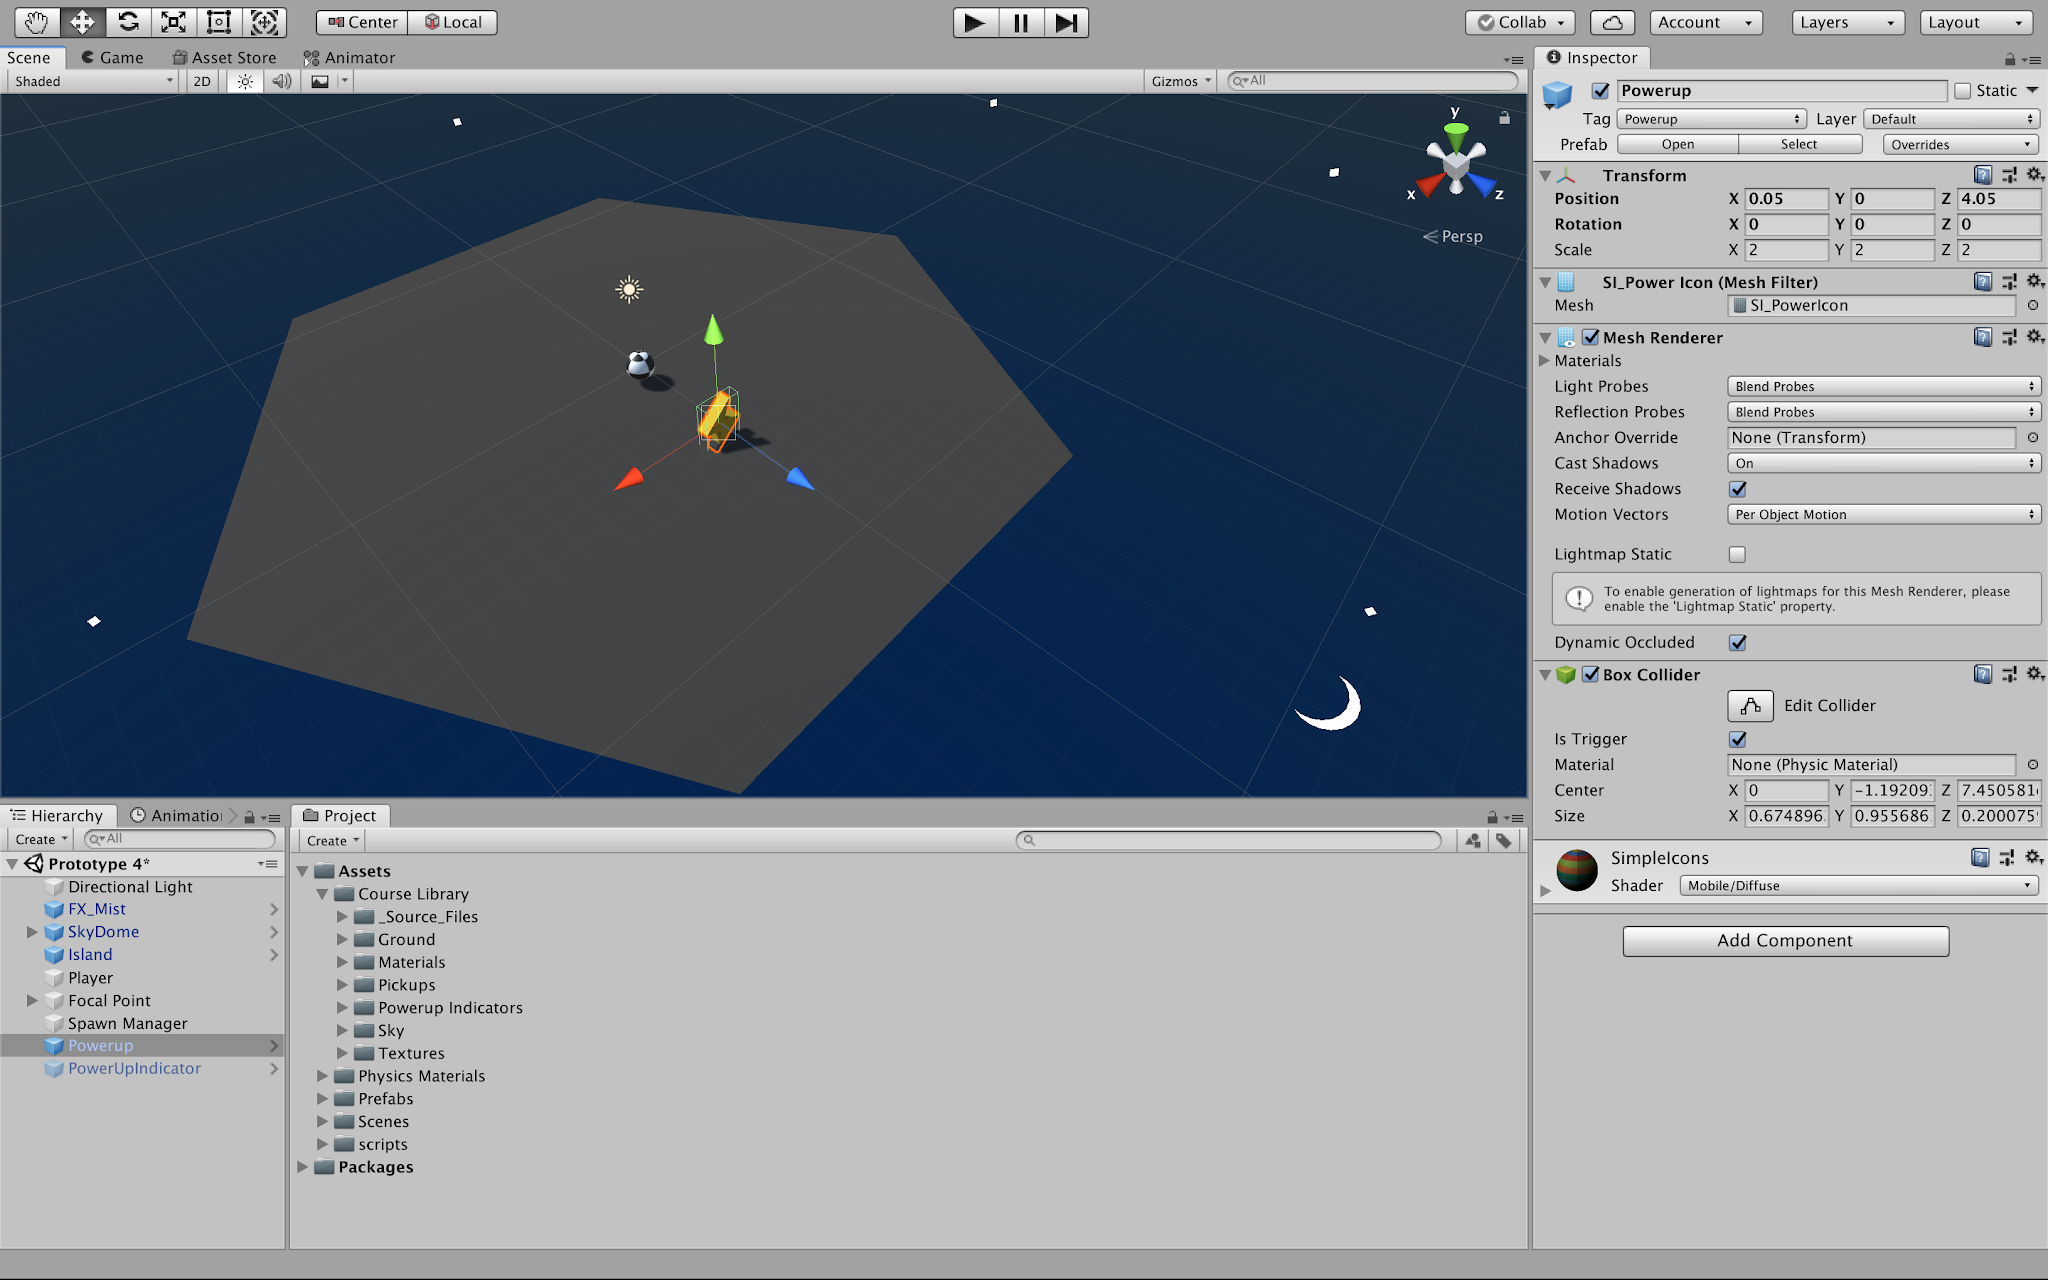This screenshot has height=1280, width=2048.
Task: Expand the SkyDome object in the Hierarchy
Action: pyautogui.click(x=33, y=931)
